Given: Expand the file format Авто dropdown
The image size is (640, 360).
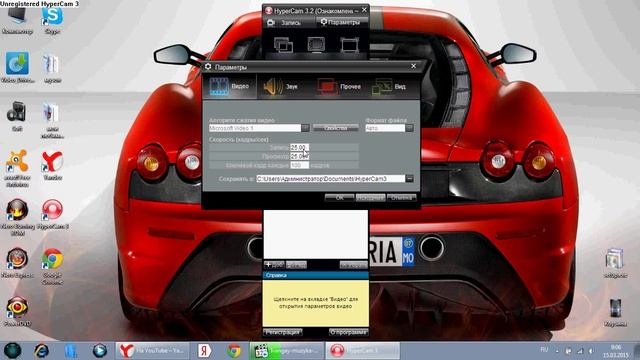Looking at the screenshot, I should click(x=409, y=128).
